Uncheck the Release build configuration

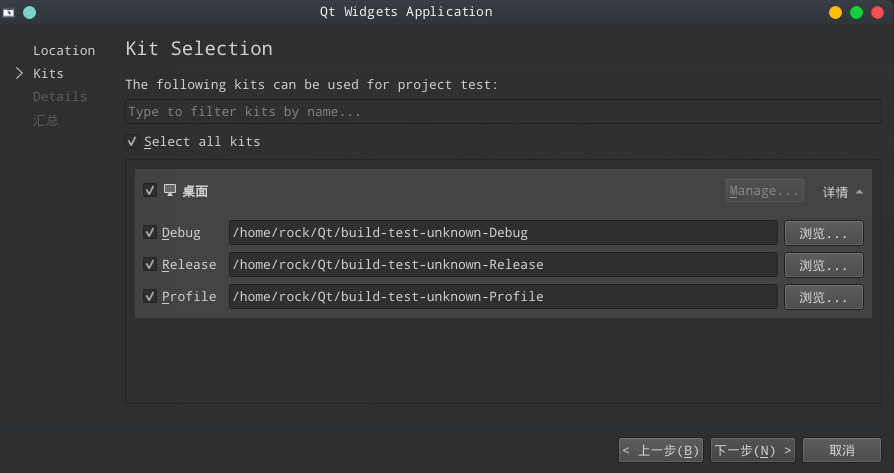(x=150, y=265)
